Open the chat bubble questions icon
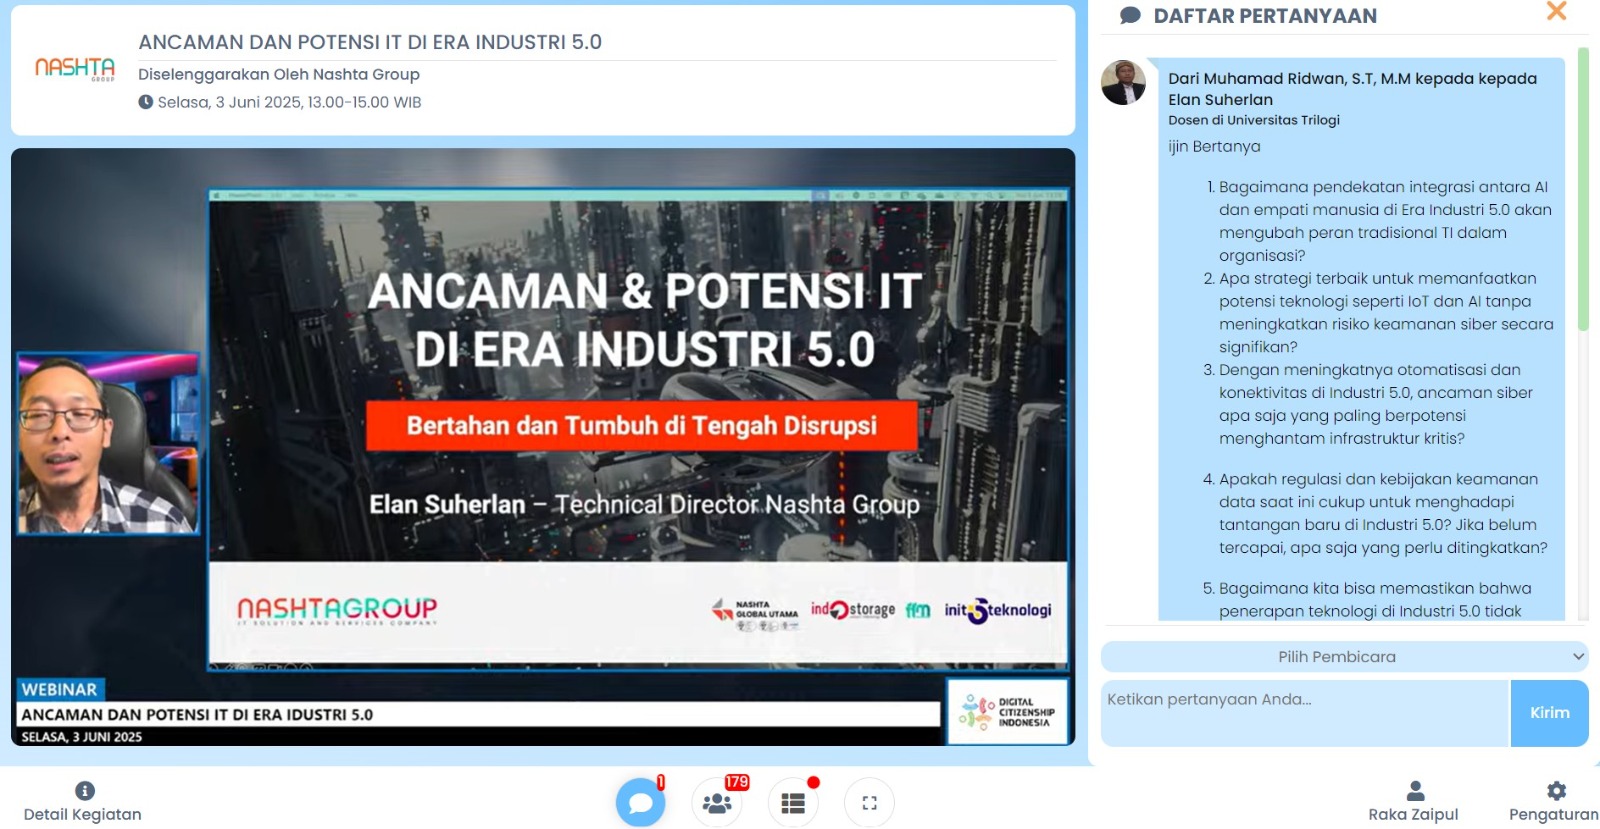Screen dimensions: 1600x829 [640, 802]
